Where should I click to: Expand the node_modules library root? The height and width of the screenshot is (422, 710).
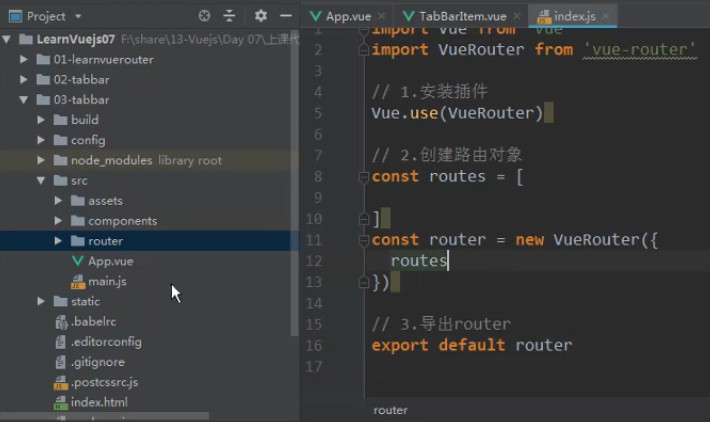(41, 160)
